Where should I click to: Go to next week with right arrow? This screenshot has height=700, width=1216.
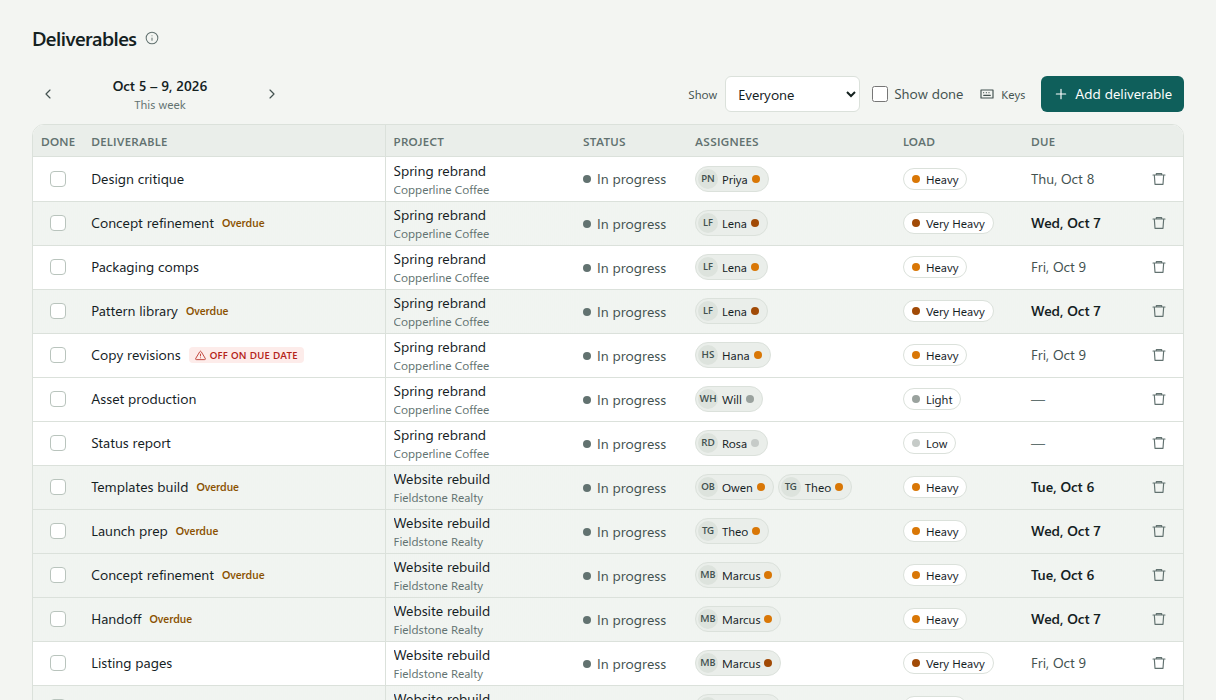271,94
